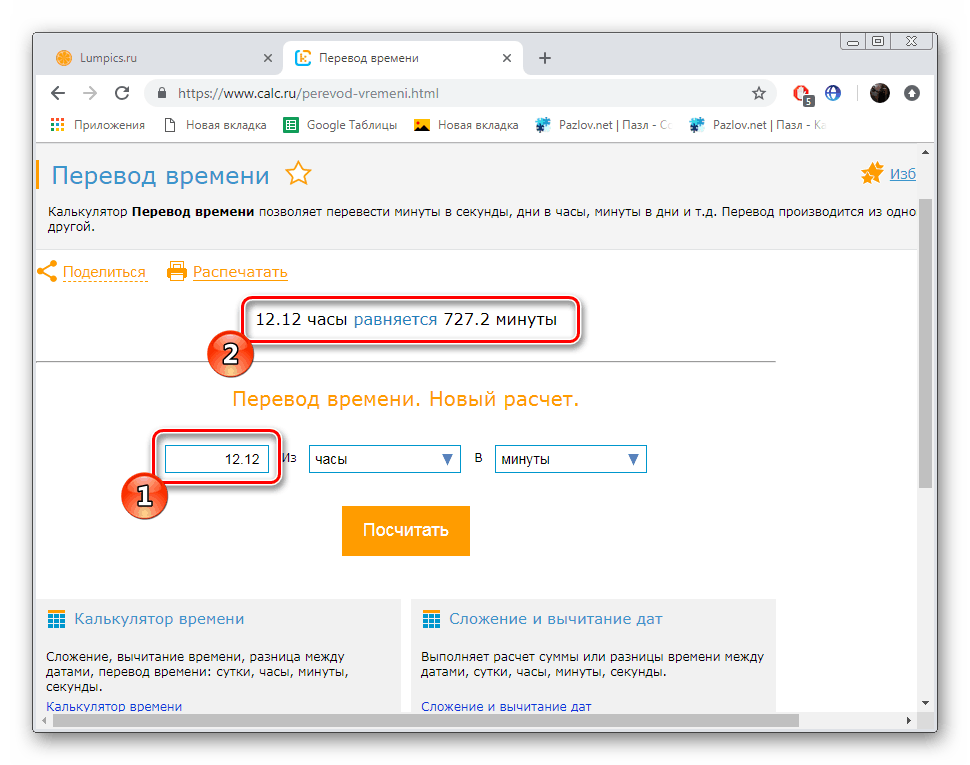The height and width of the screenshot is (765, 970).
Task: View site security lock icon
Action: [162, 93]
